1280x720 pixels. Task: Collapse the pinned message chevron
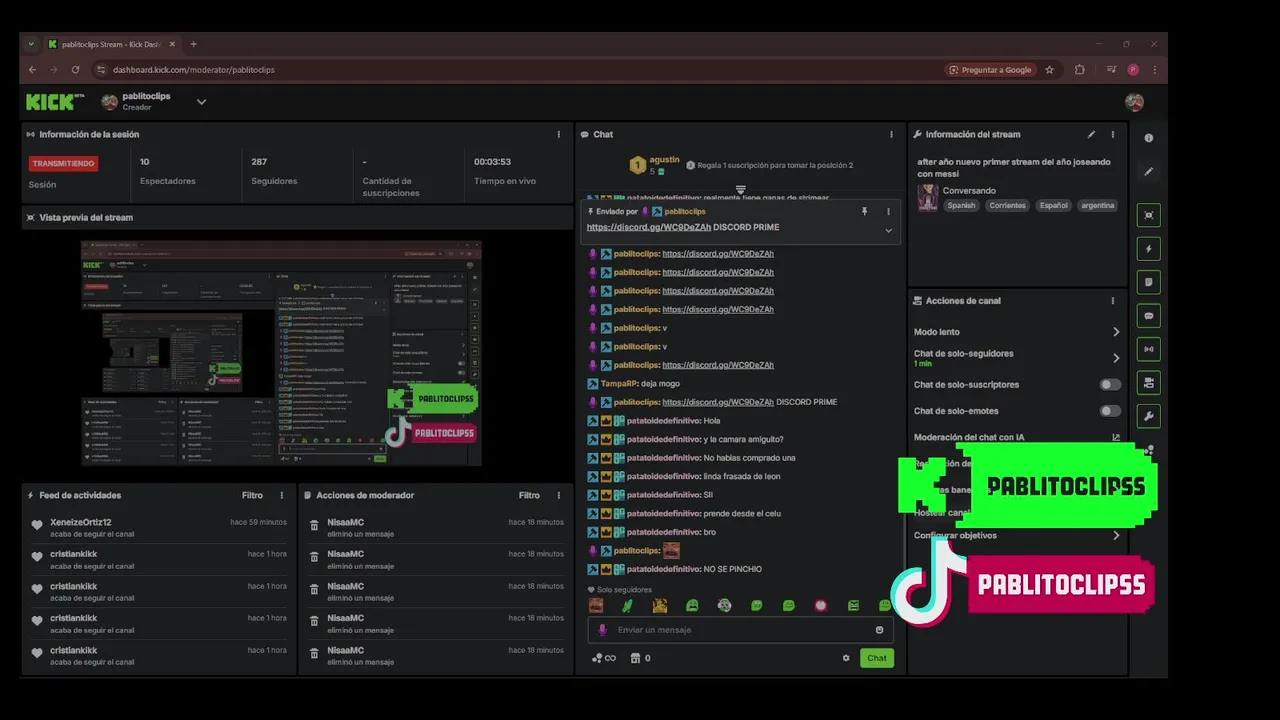coord(888,231)
